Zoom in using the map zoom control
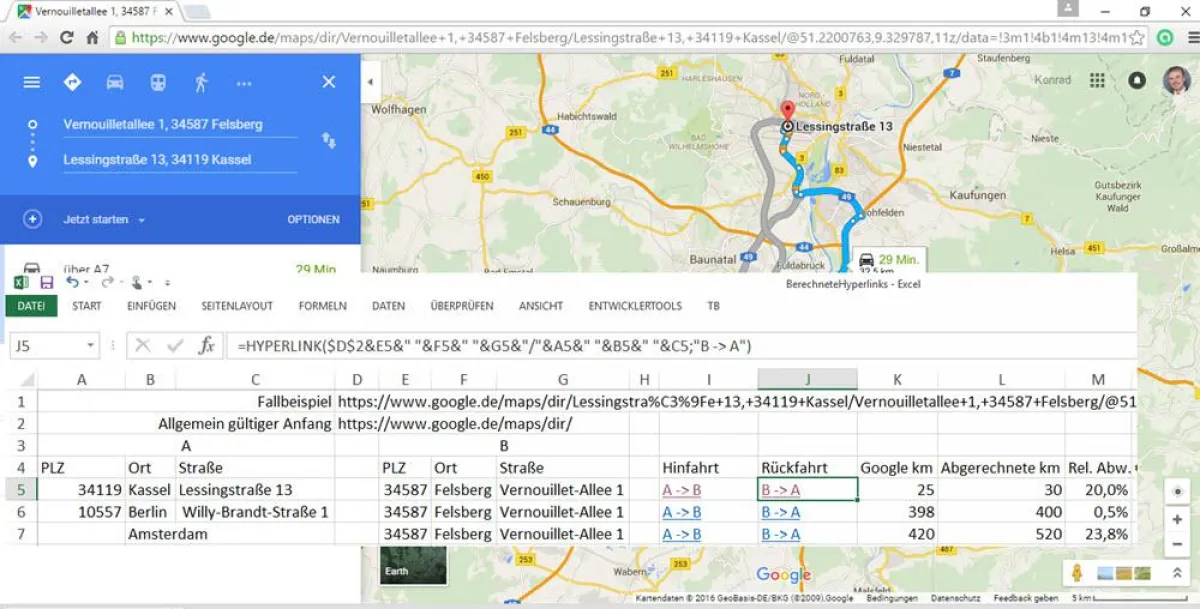The height and width of the screenshot is (609, 1200). click(1177, 519)
